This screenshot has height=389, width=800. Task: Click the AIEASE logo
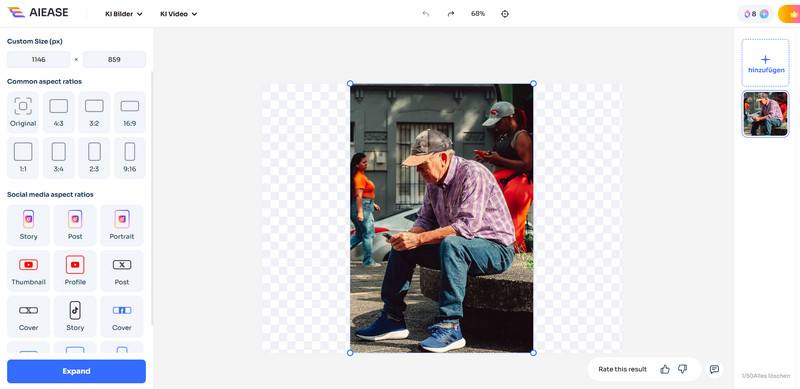click(37, 13)
